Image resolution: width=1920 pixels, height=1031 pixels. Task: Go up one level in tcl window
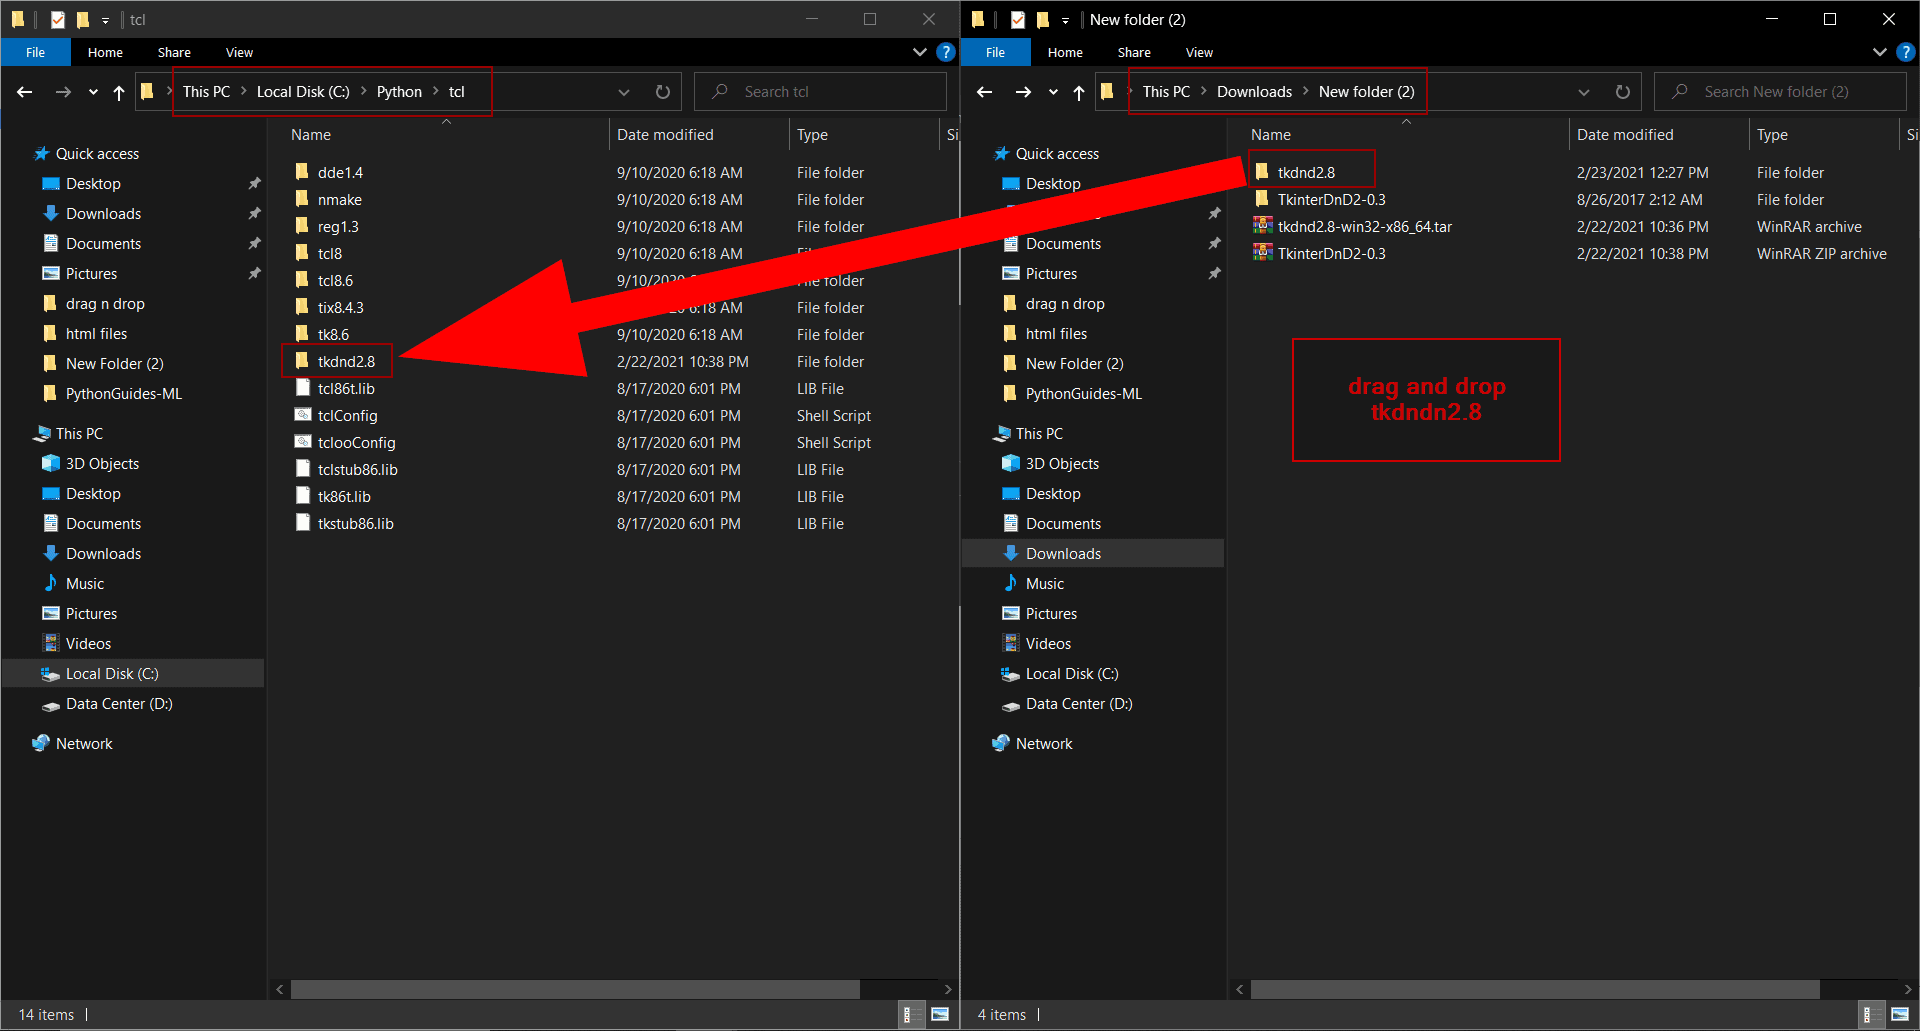point(119,92)
